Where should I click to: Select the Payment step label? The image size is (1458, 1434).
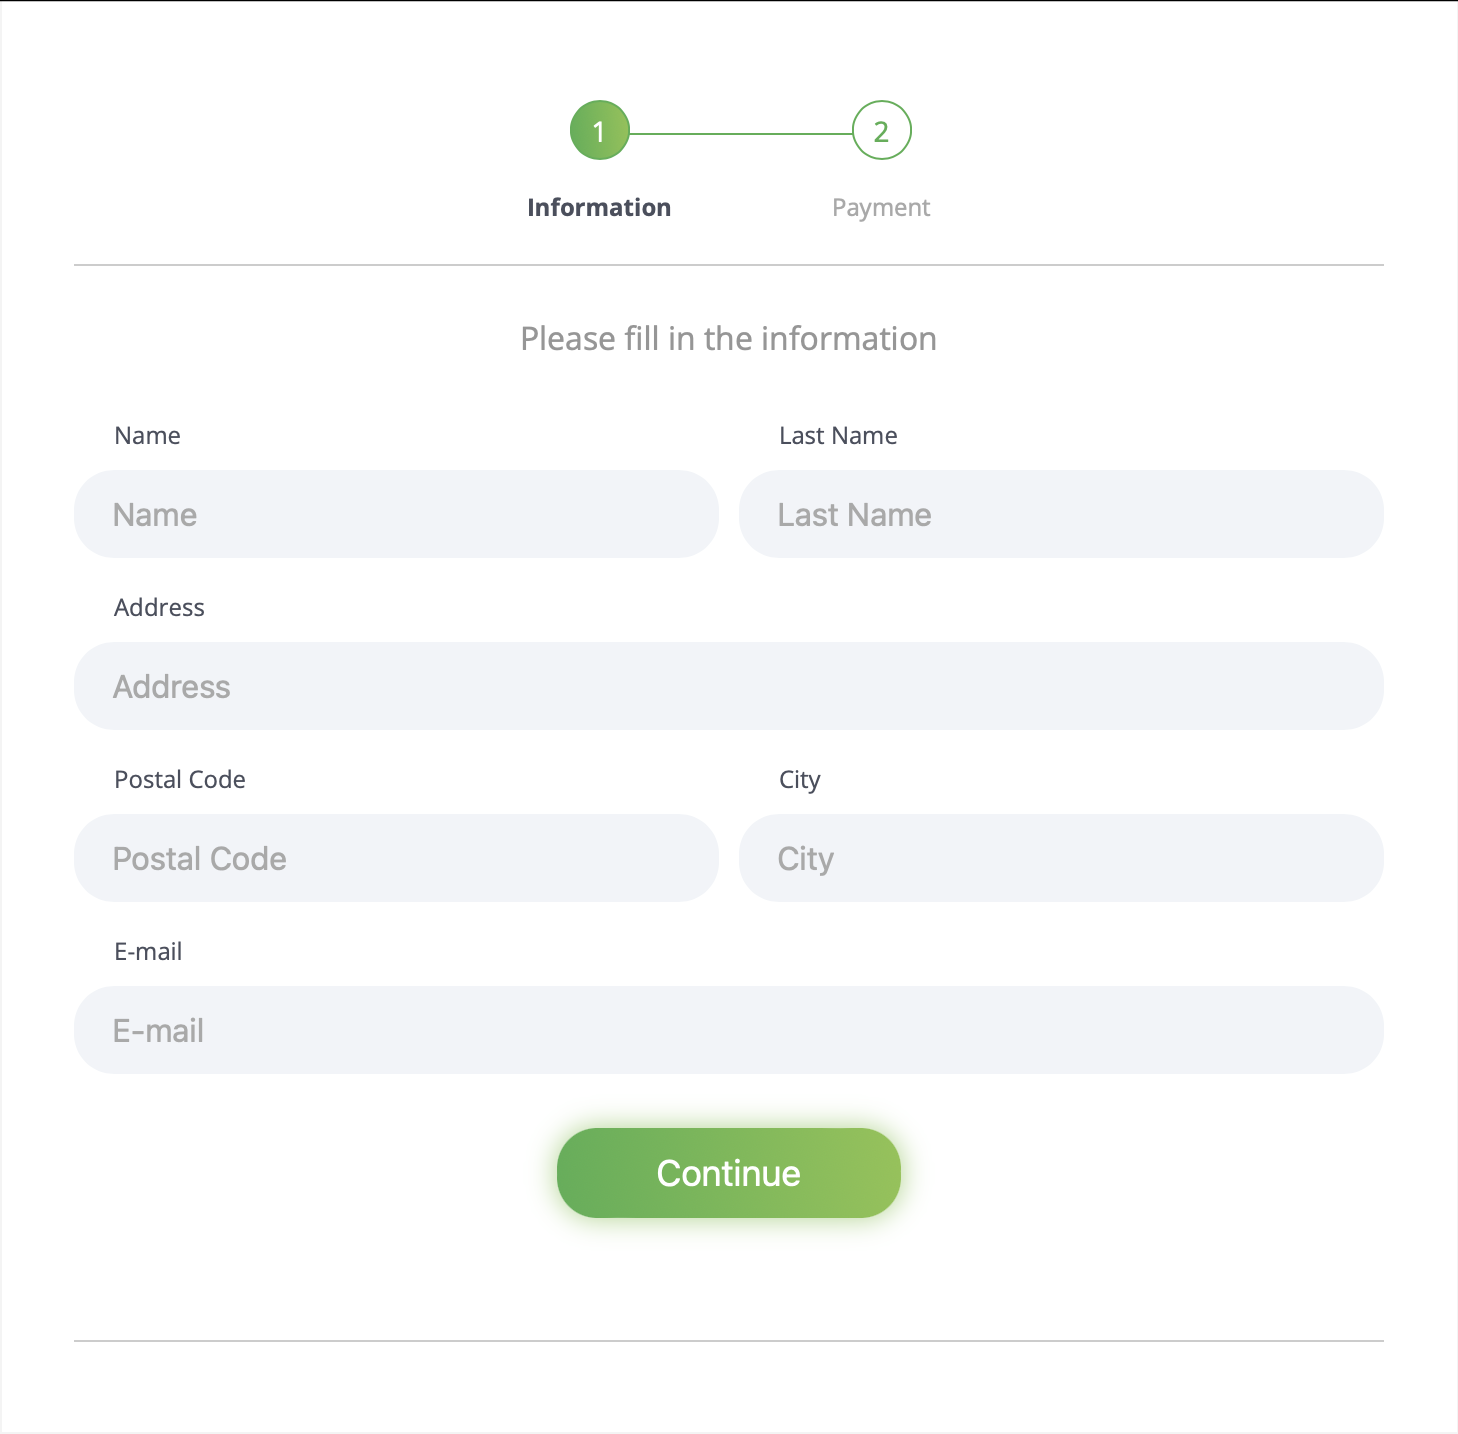(881, 208)
